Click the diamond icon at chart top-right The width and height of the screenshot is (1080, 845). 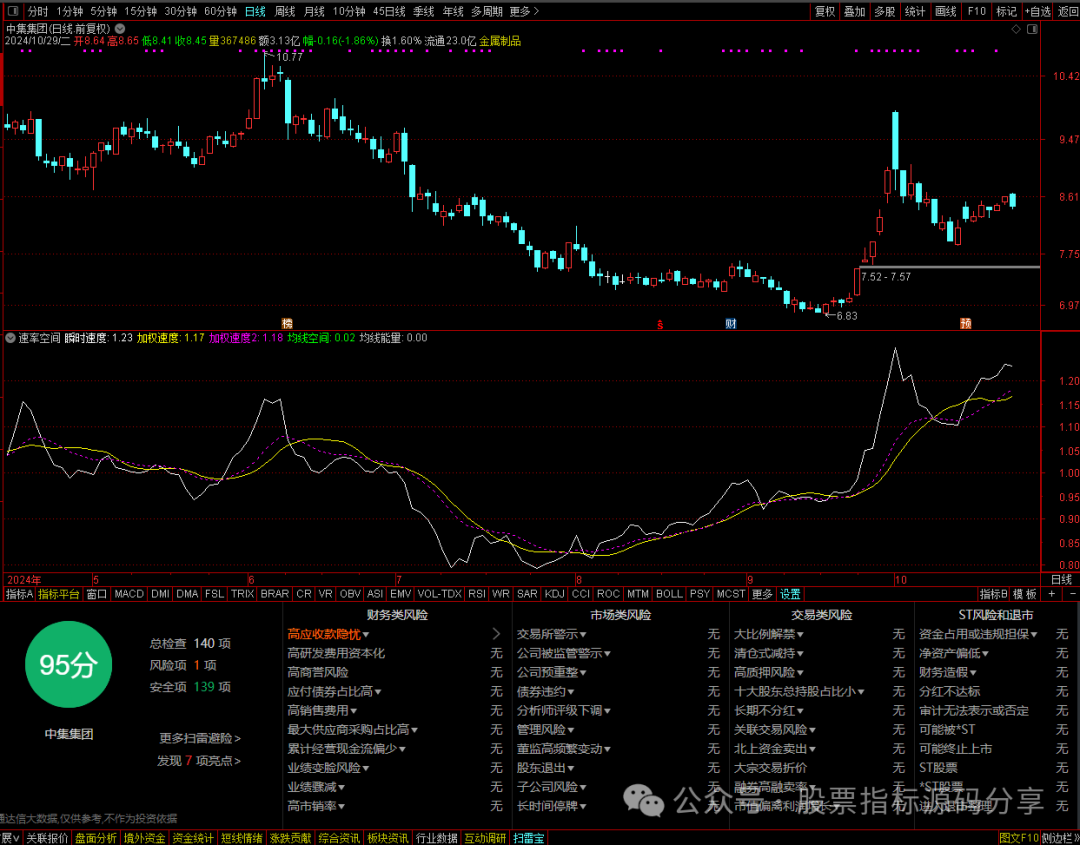pos(1016,29)
